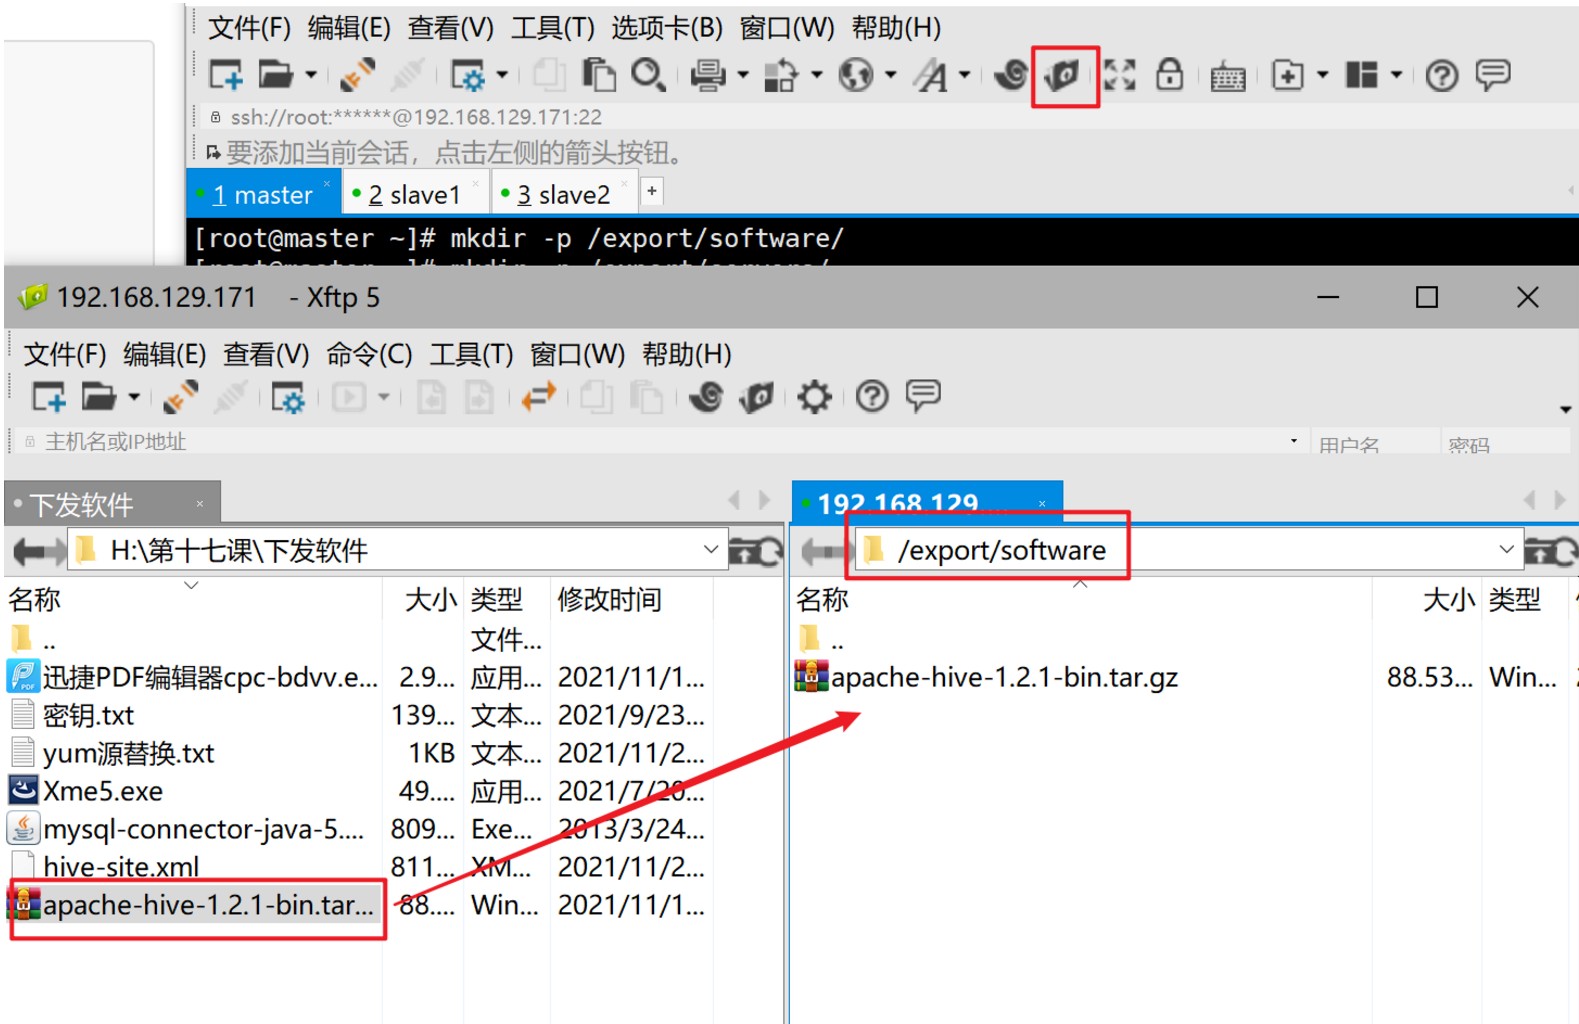Click the Xshell swirl icon in Xftp toolbar
The image size is (1579, 1024).
coord(706,397)
